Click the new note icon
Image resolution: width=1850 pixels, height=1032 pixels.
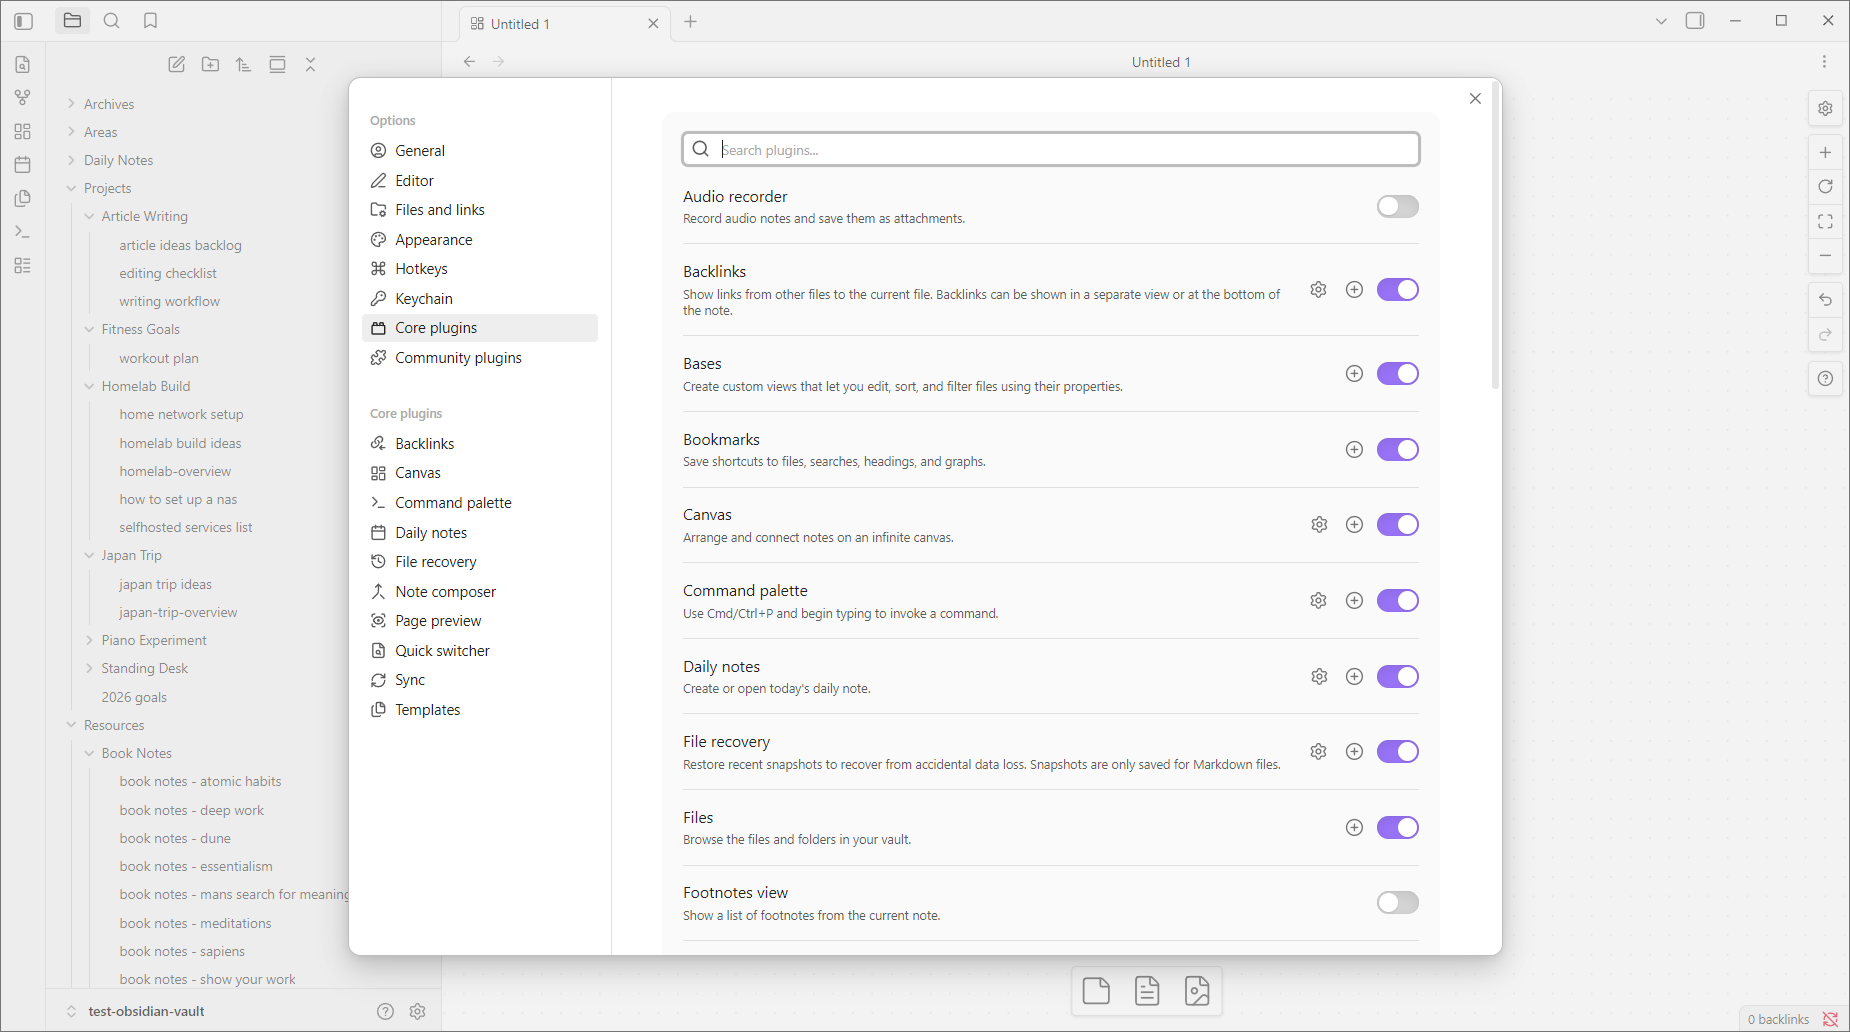(x=177, y=64)
